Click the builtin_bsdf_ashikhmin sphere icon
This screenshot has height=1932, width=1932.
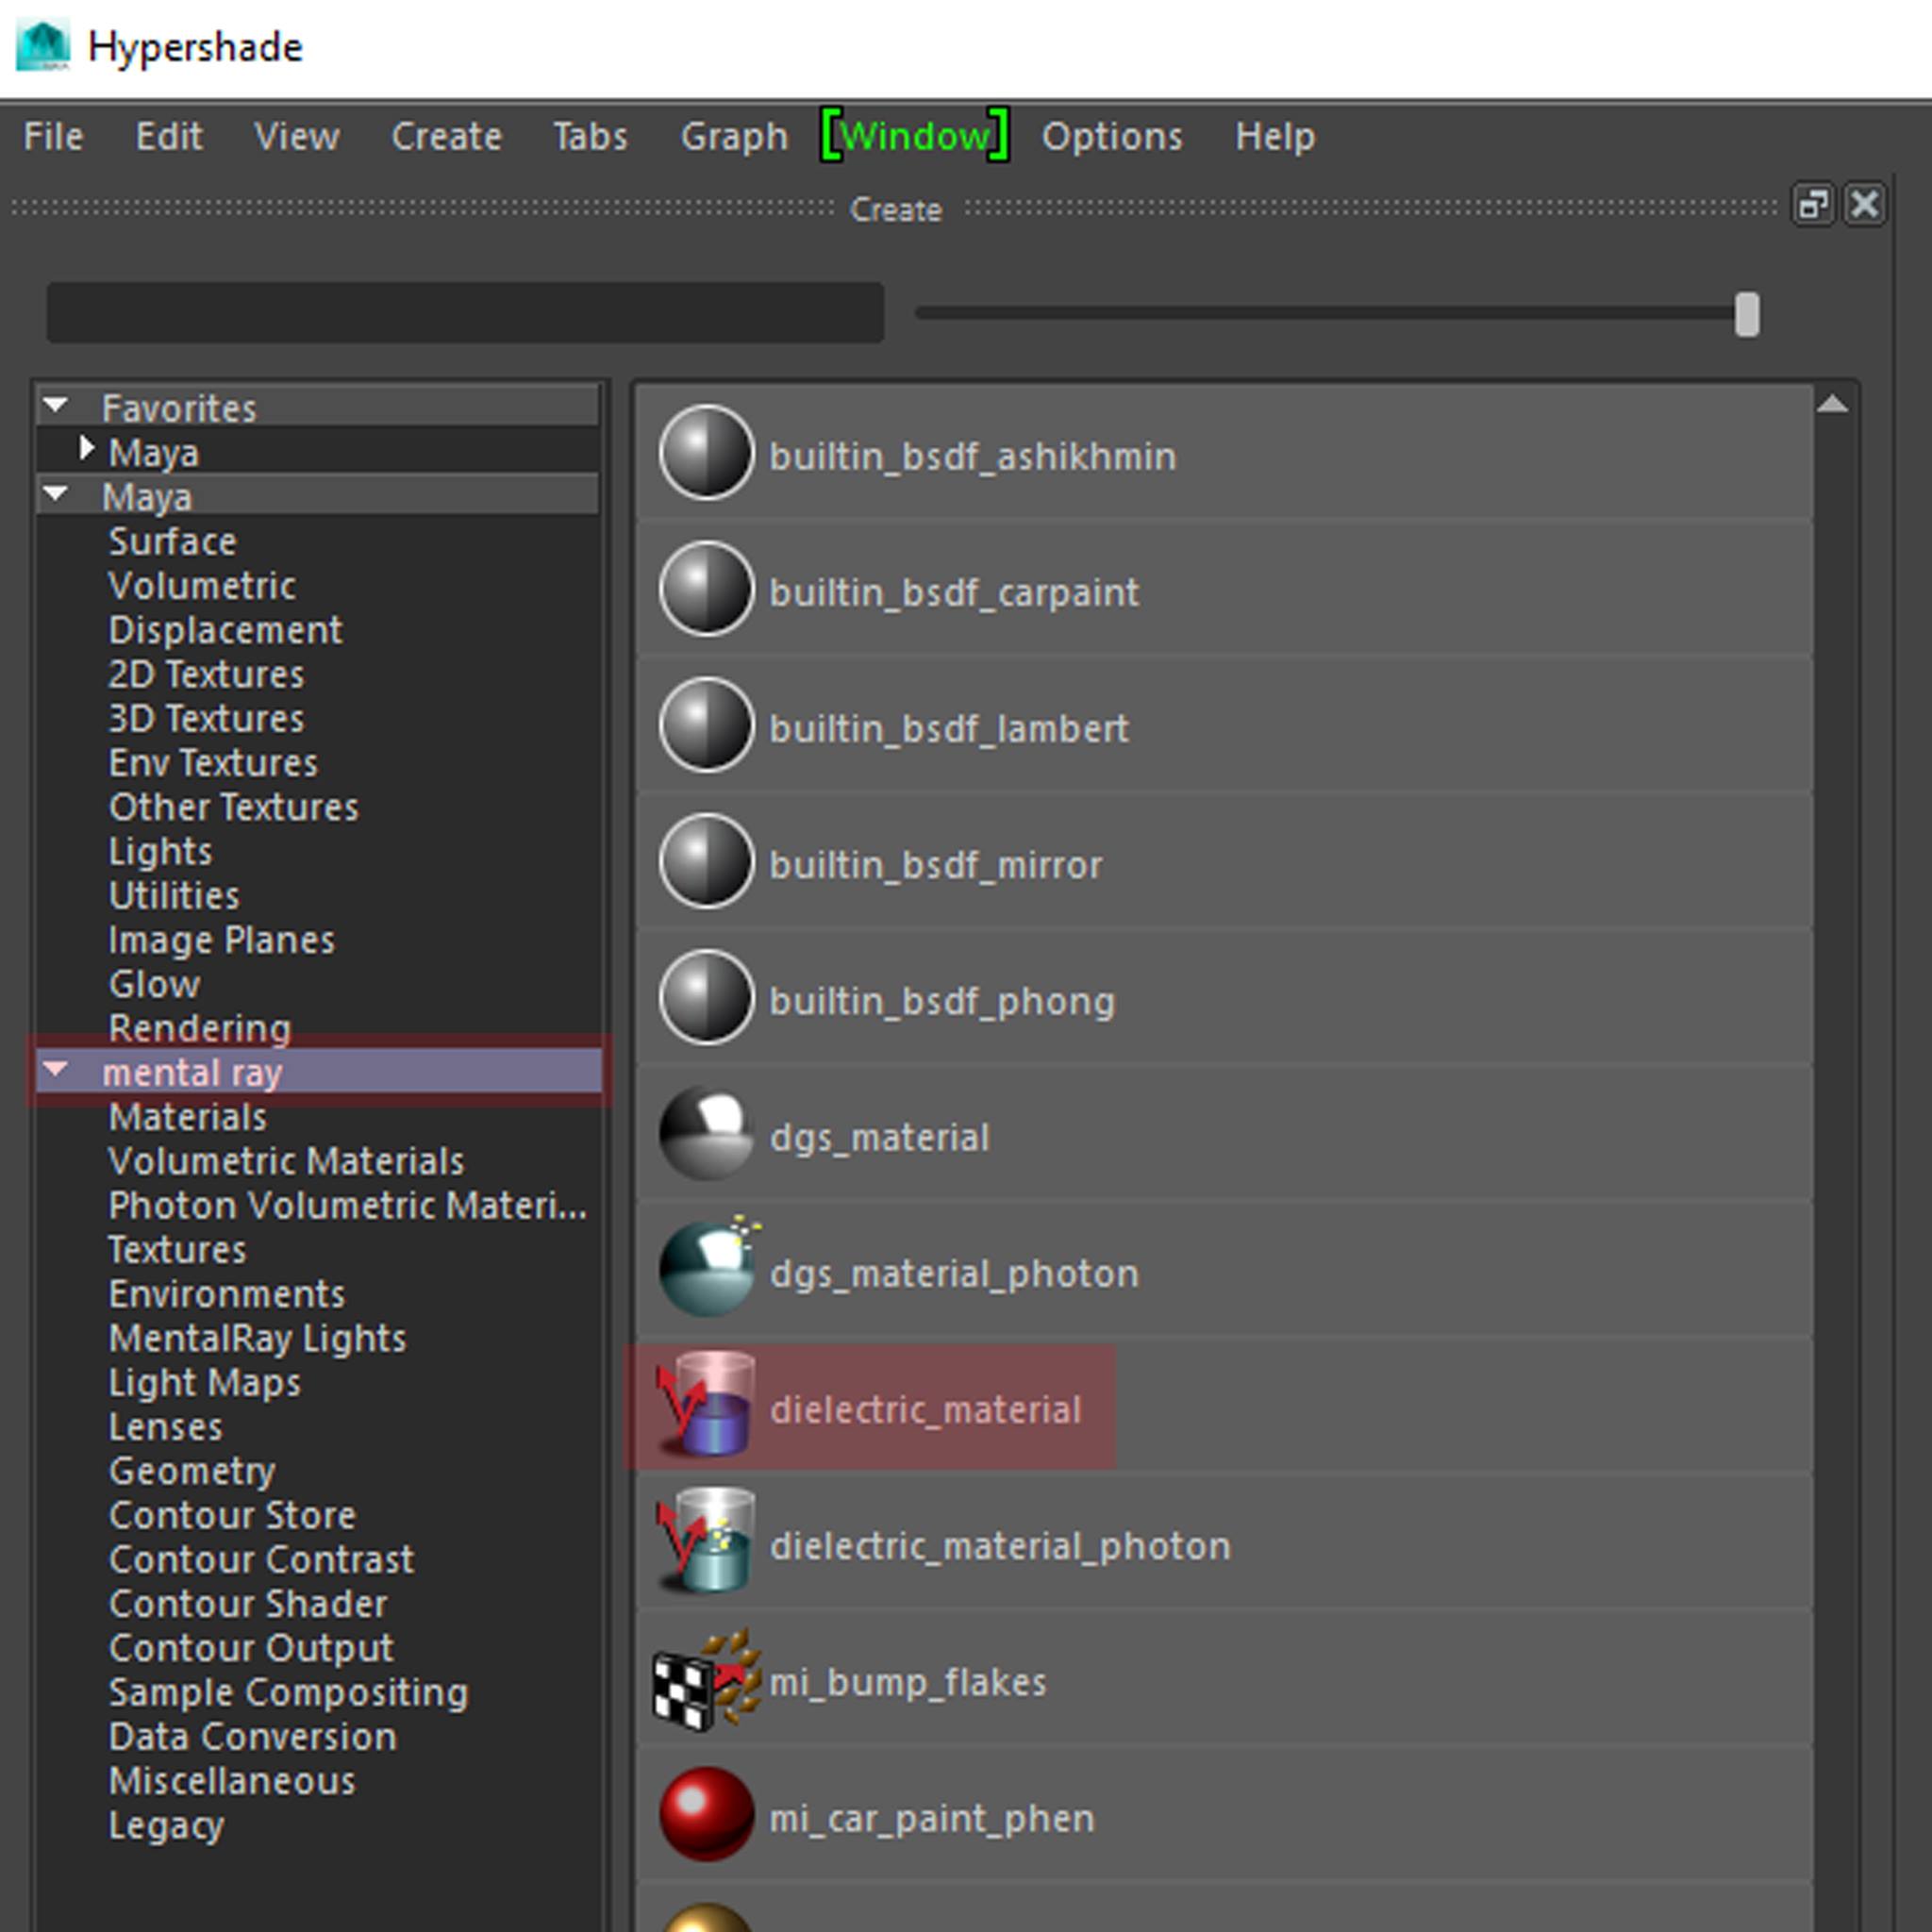pos(706,454)
